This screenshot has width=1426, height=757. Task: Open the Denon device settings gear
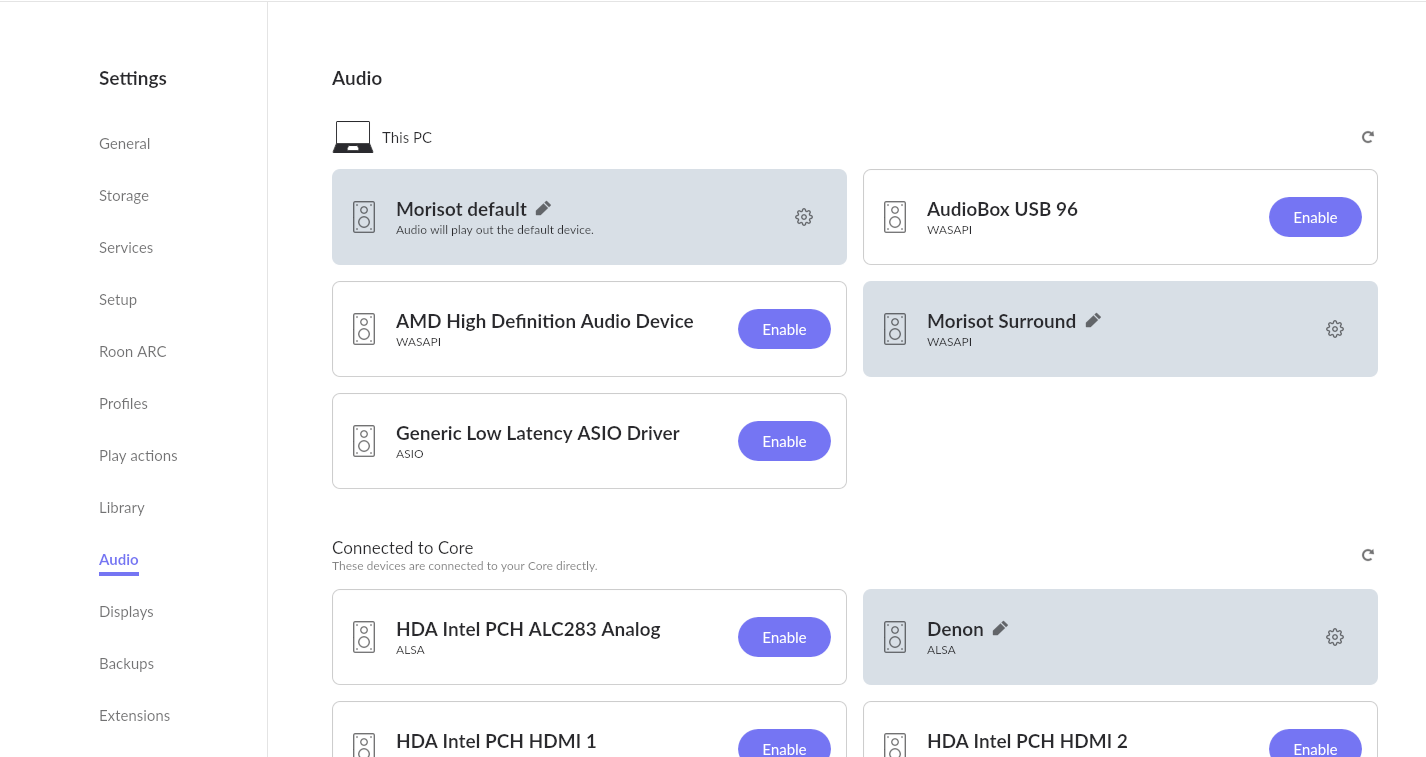click(1334, 637)
